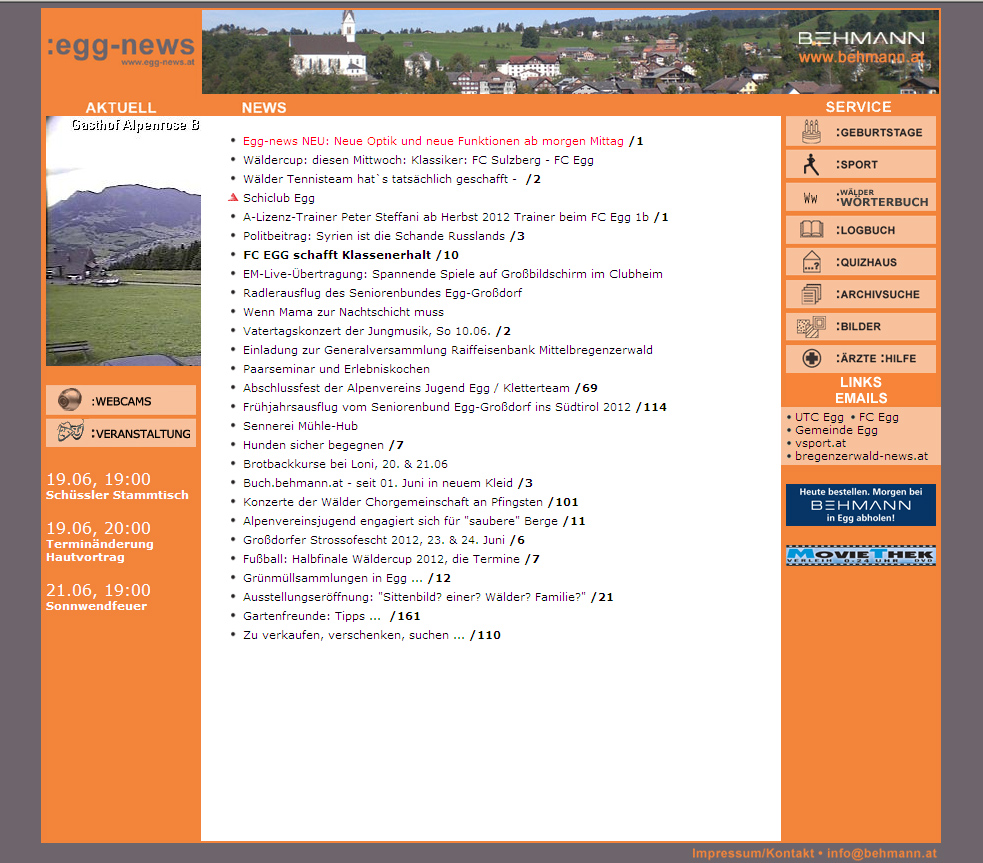
Task: Open Impressum/Kontakt in the footer
Action: 753,853
